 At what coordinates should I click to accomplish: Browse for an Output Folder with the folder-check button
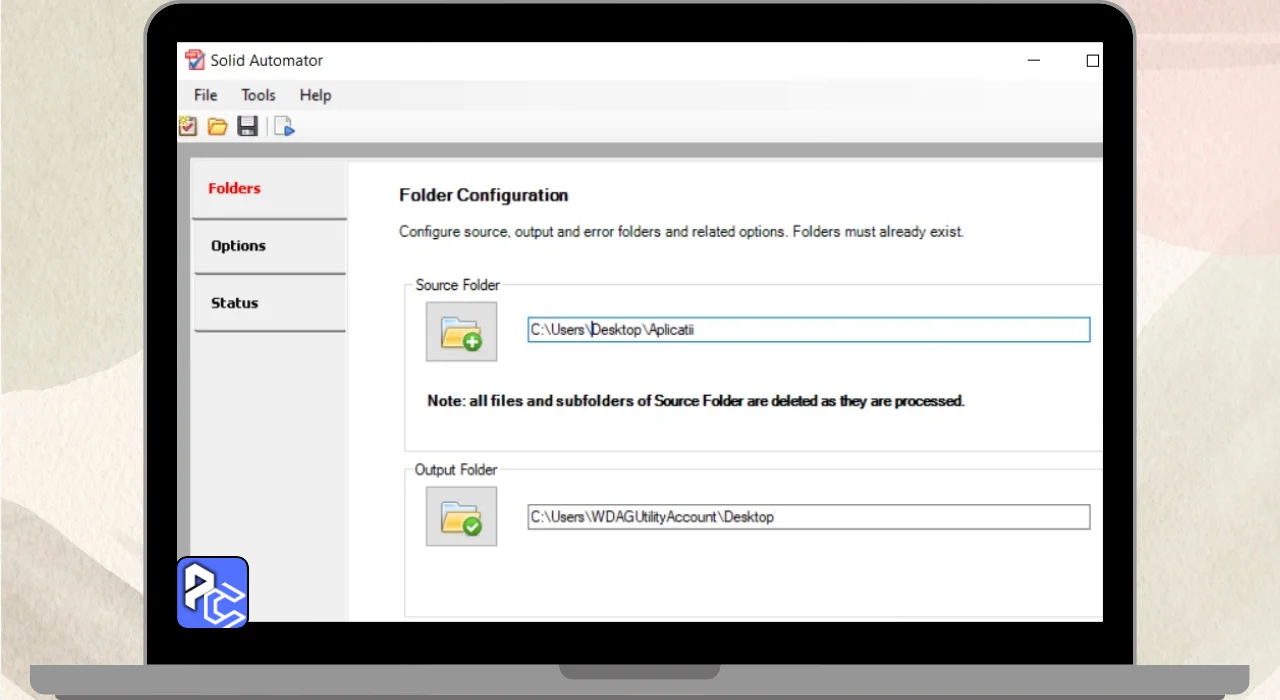pos(461,516)
